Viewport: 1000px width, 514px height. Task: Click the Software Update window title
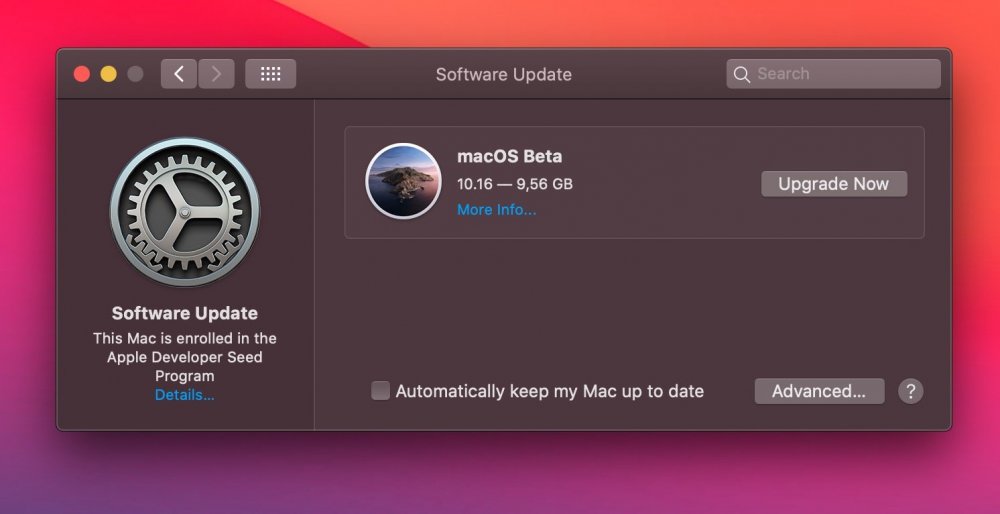coord(503,75)
